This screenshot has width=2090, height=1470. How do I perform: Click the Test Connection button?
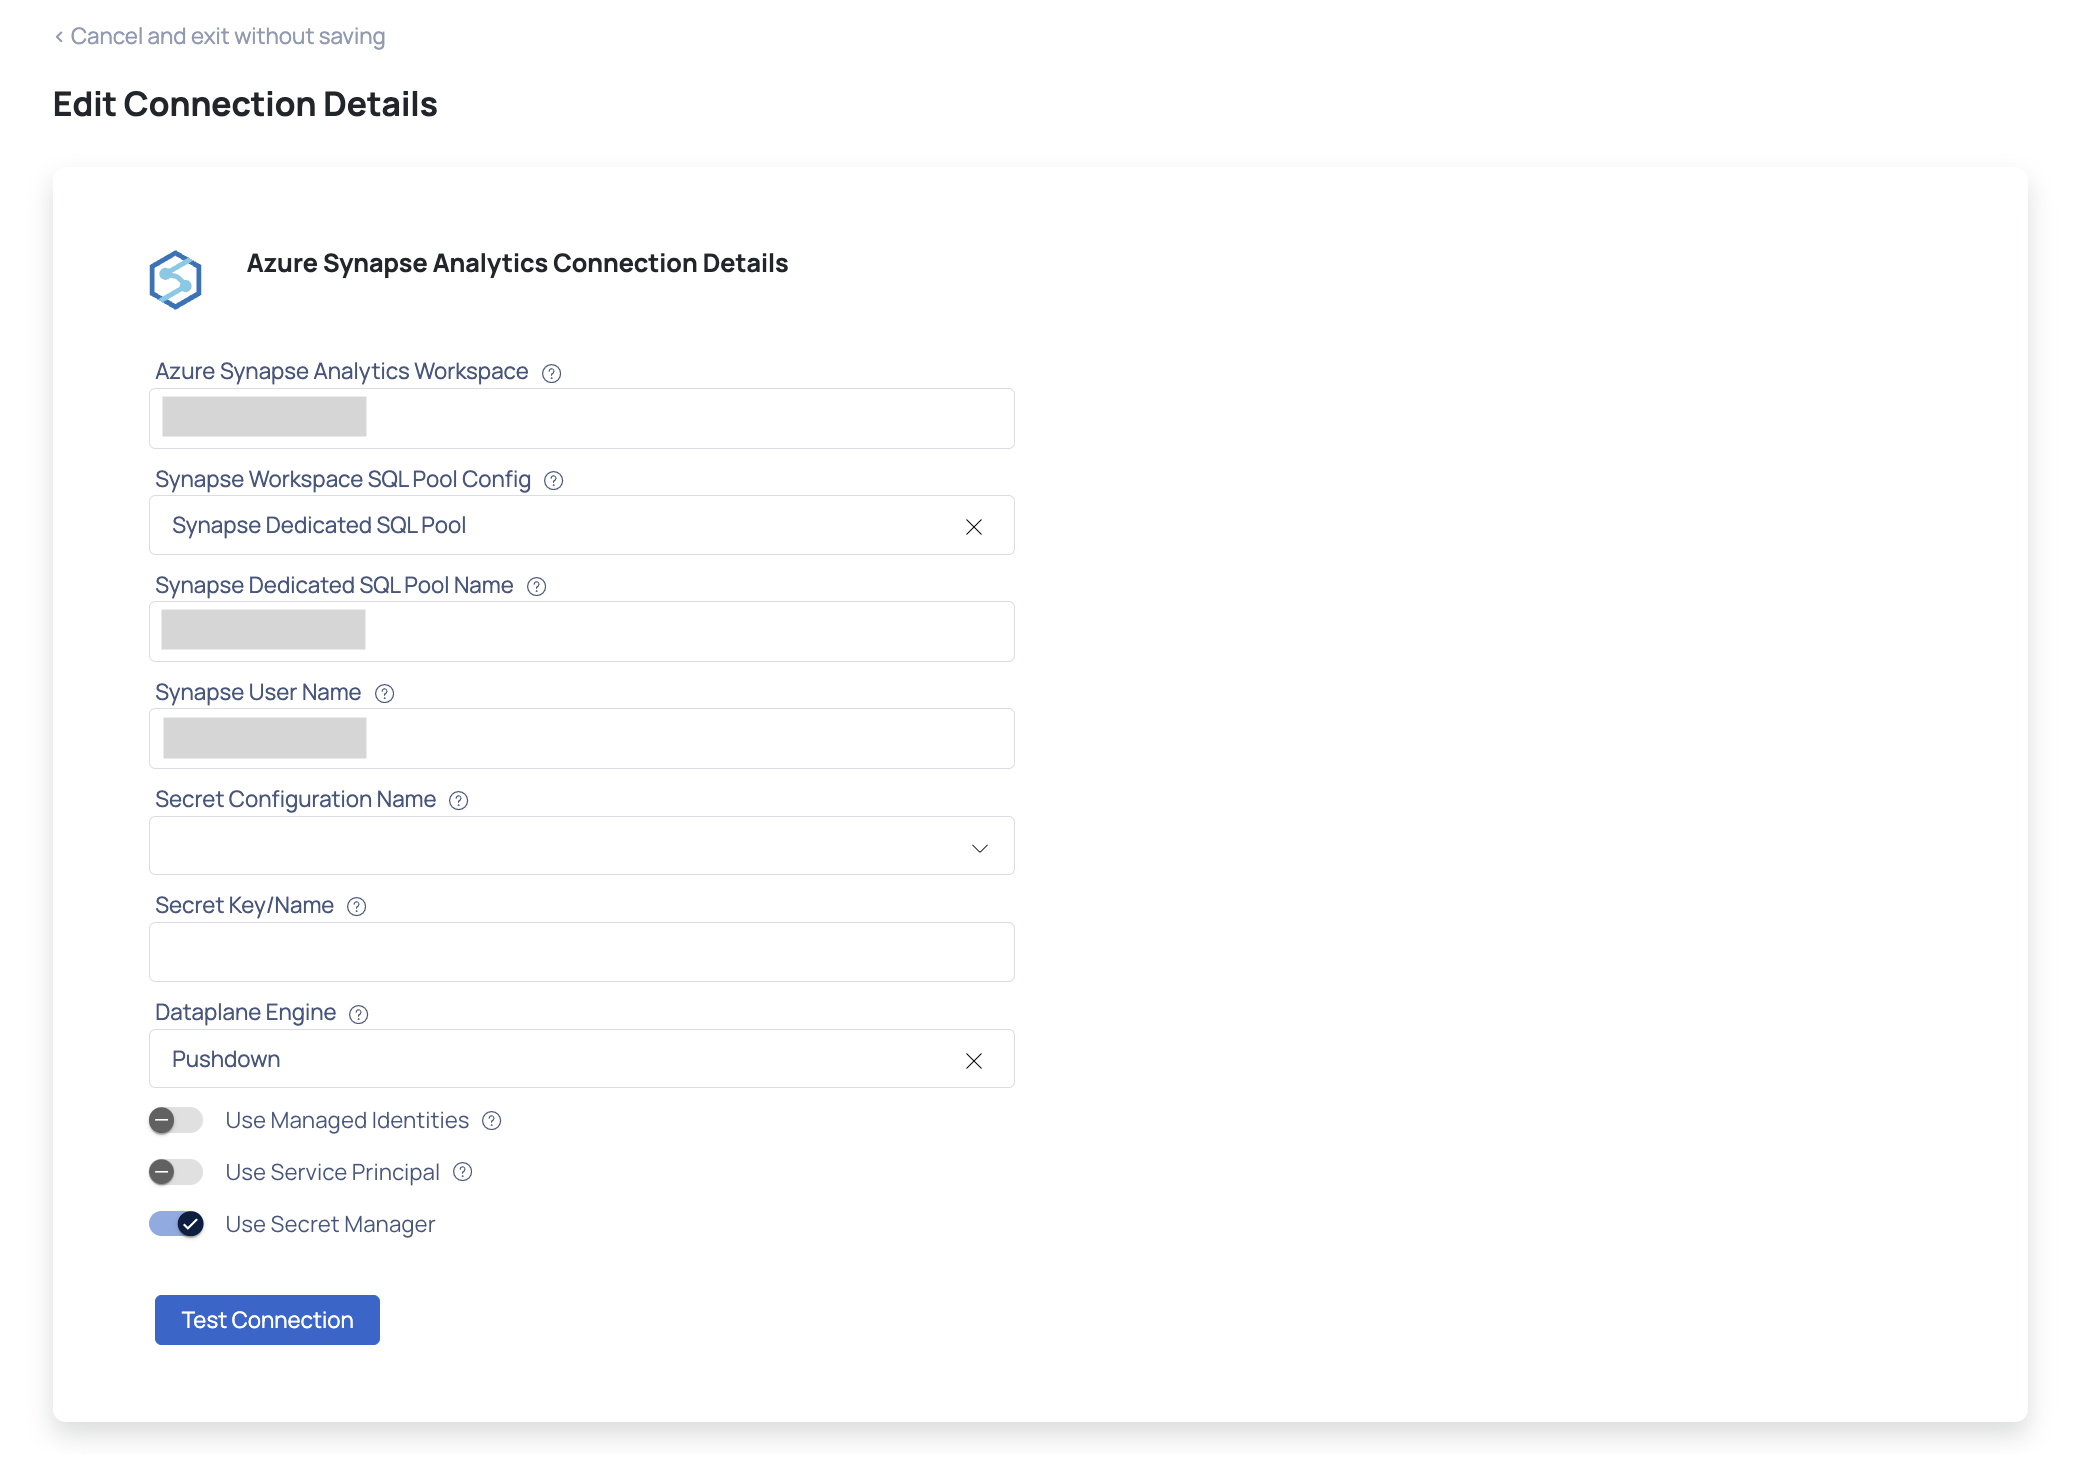267,1320
